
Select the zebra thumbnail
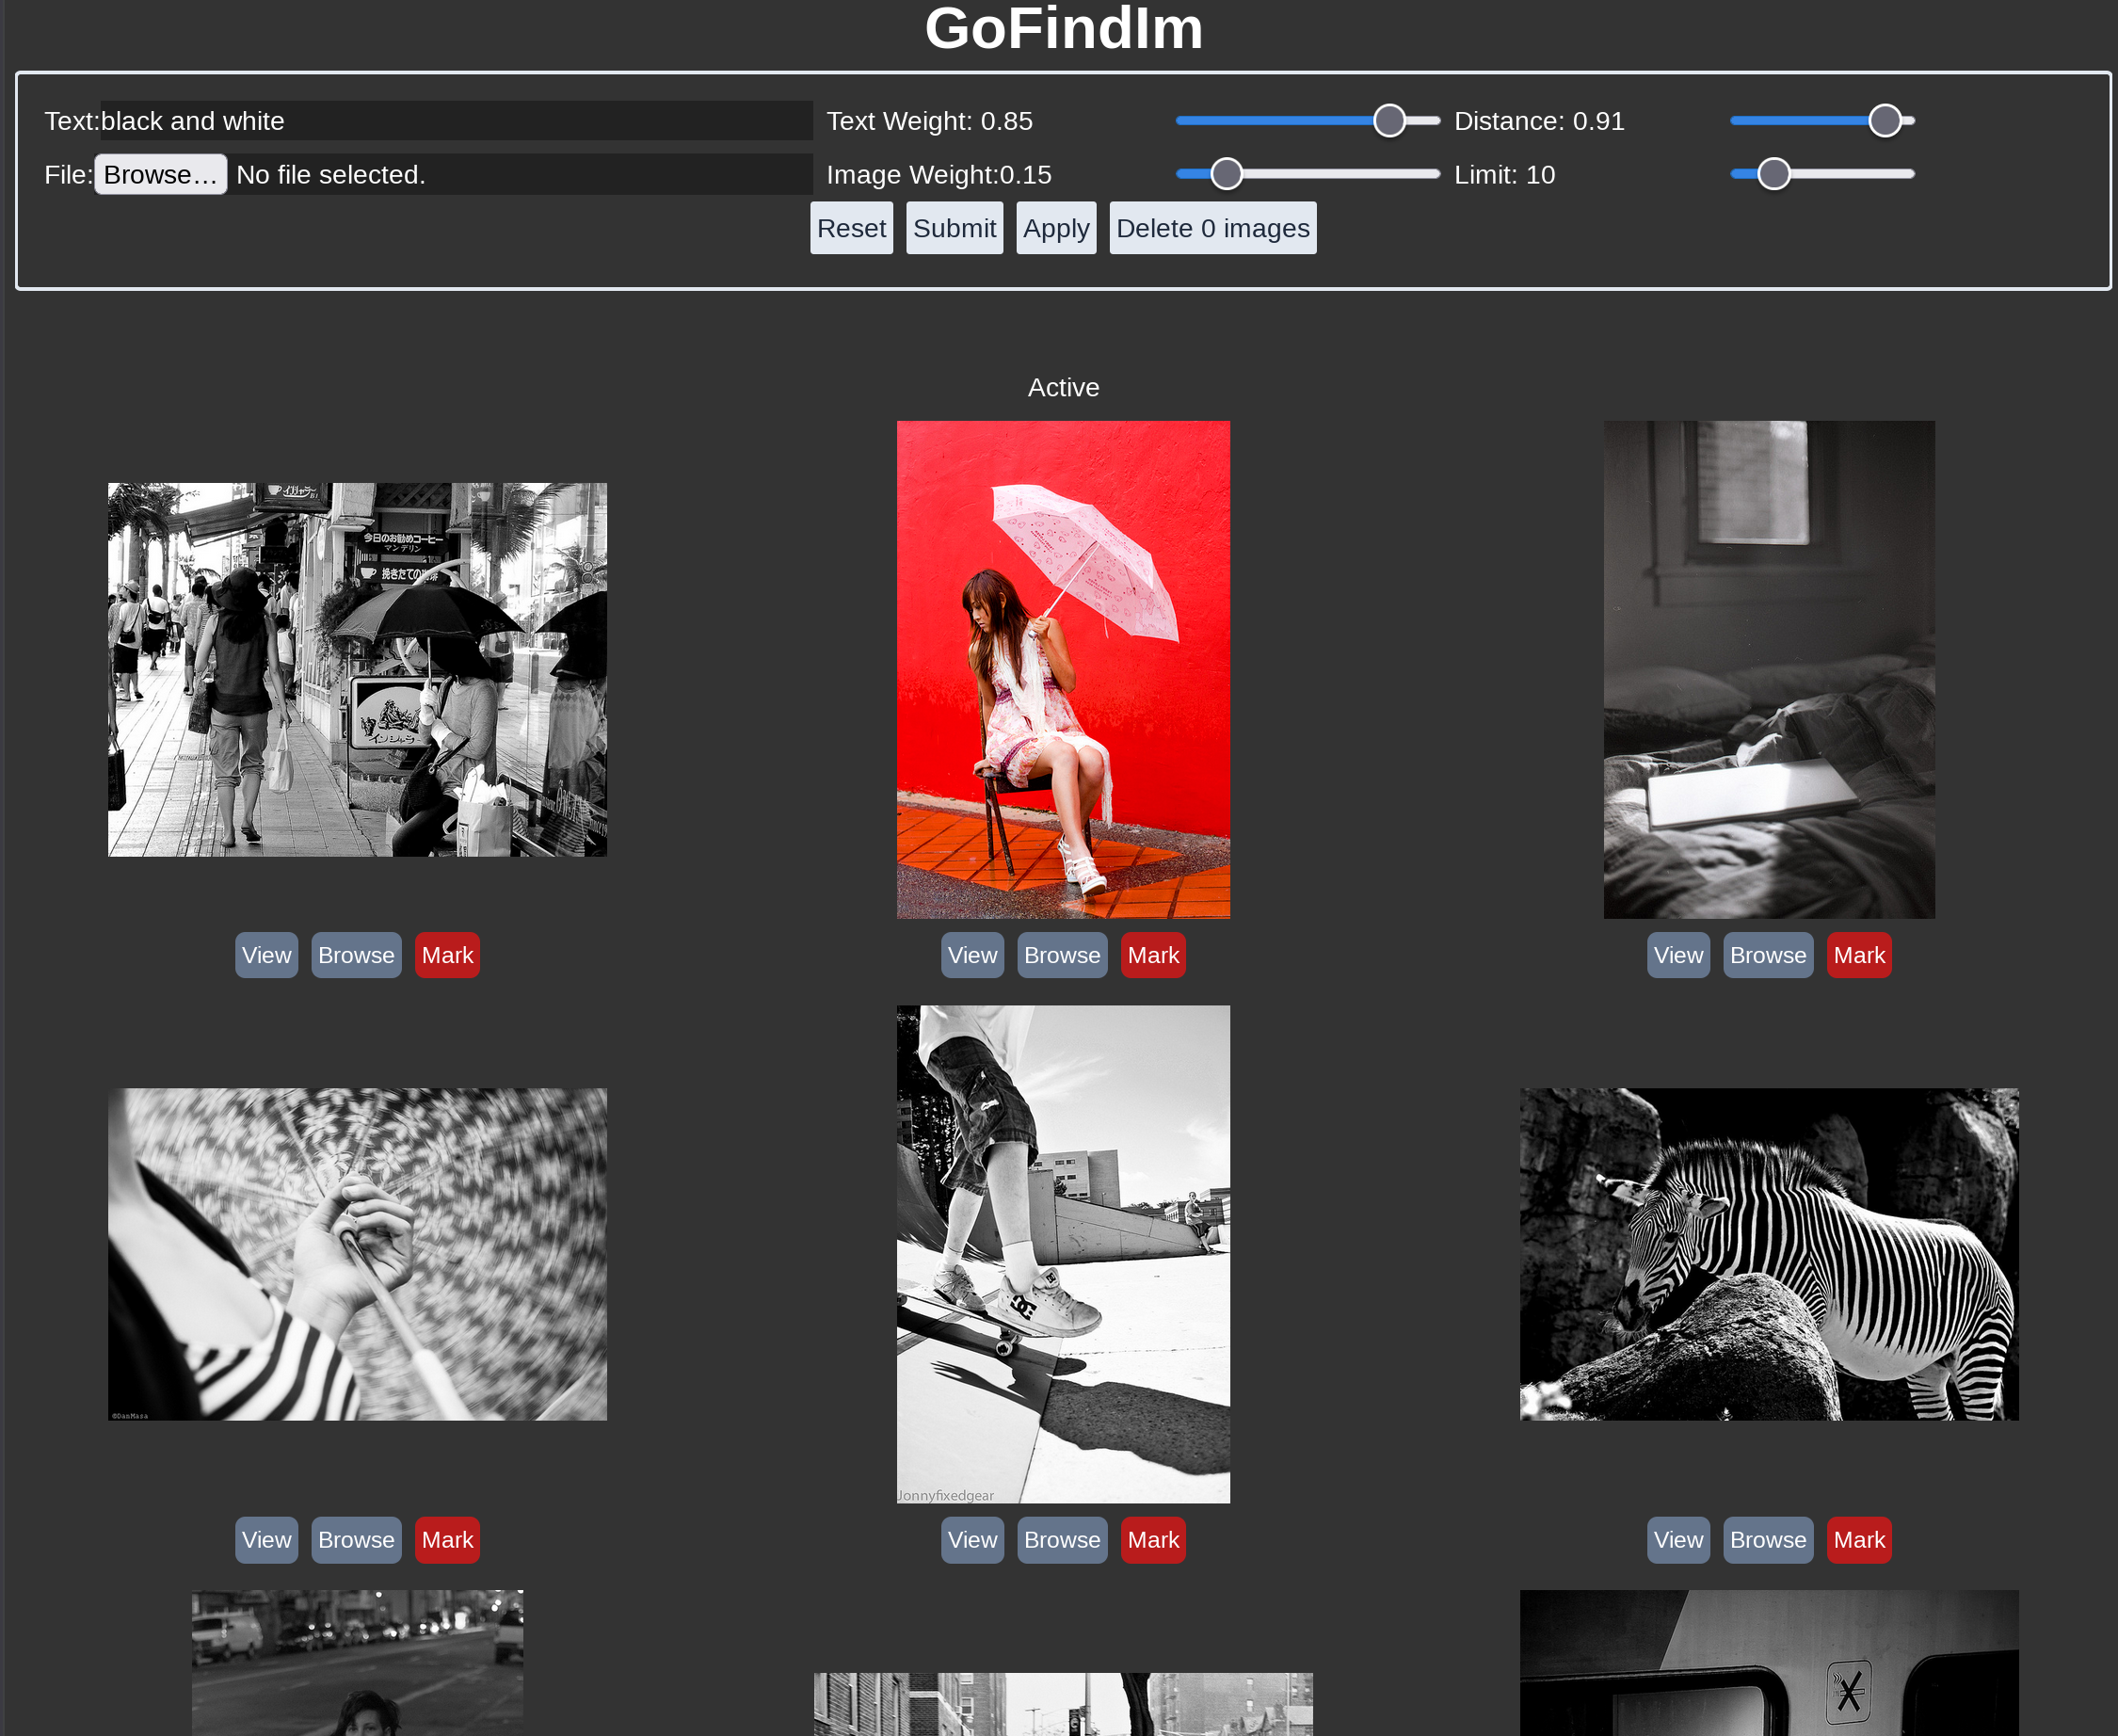[x=1768, y=1254]
